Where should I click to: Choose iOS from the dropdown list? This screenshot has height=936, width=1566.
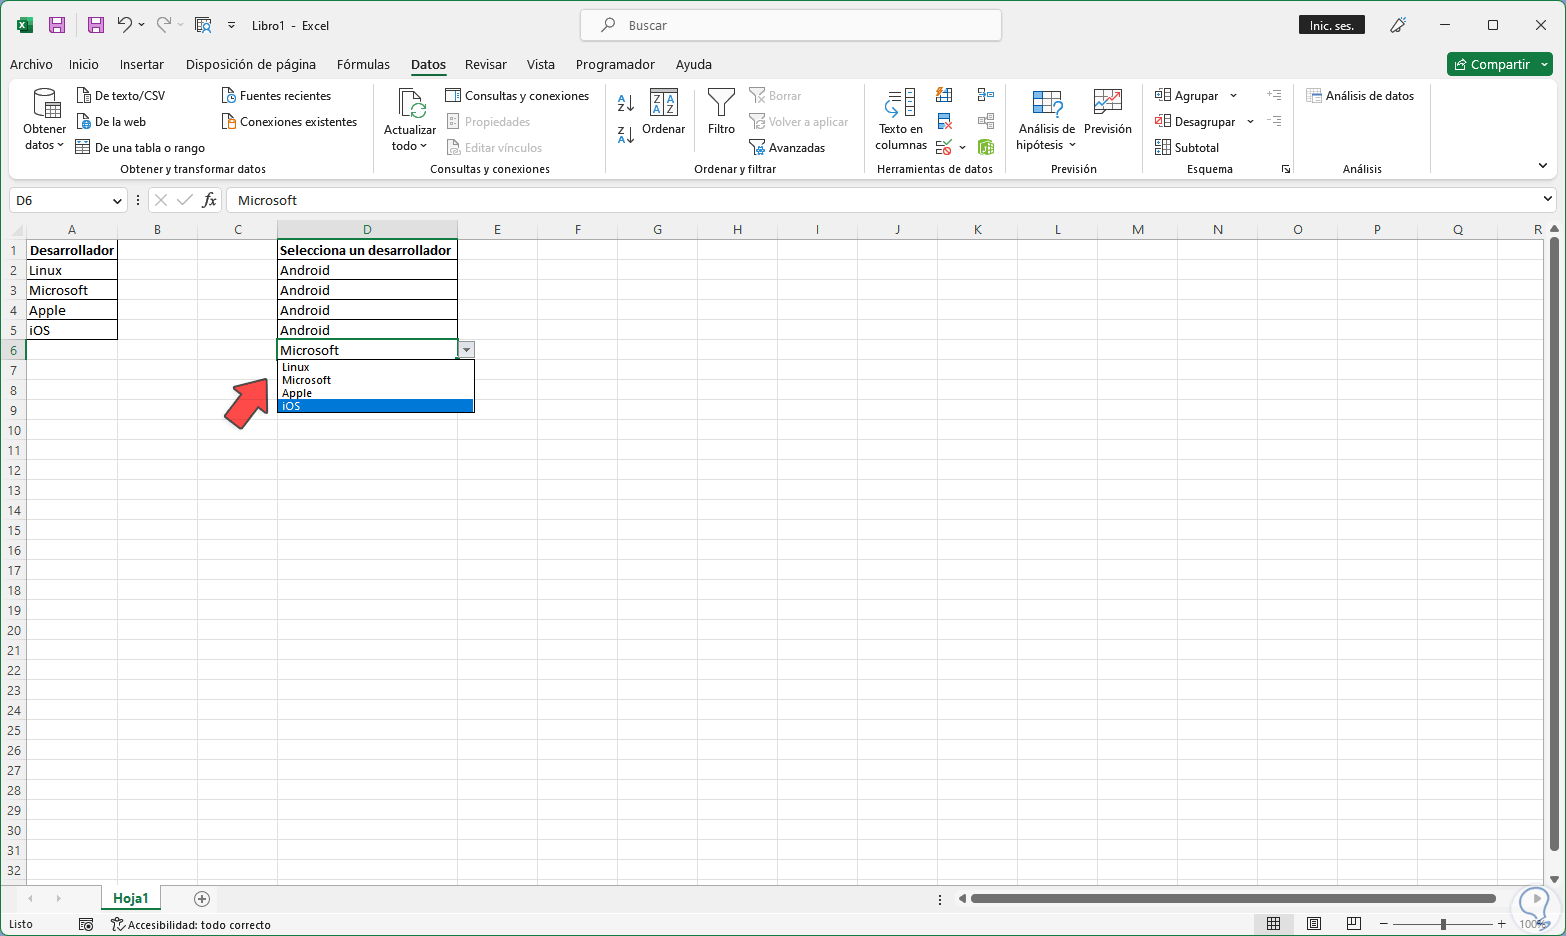376,406
